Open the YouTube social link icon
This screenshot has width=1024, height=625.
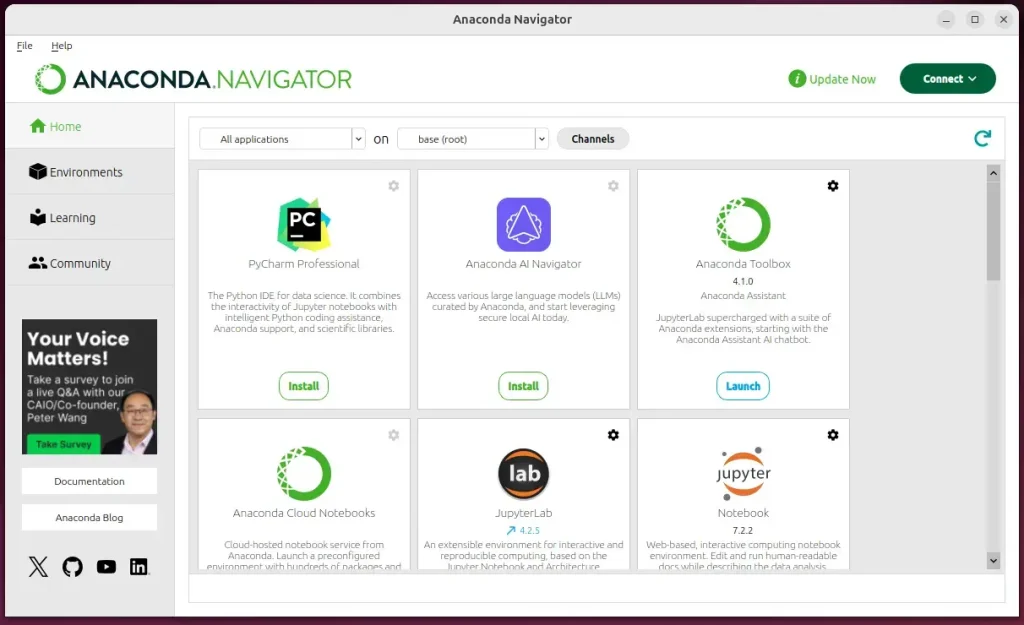[106, 566]
